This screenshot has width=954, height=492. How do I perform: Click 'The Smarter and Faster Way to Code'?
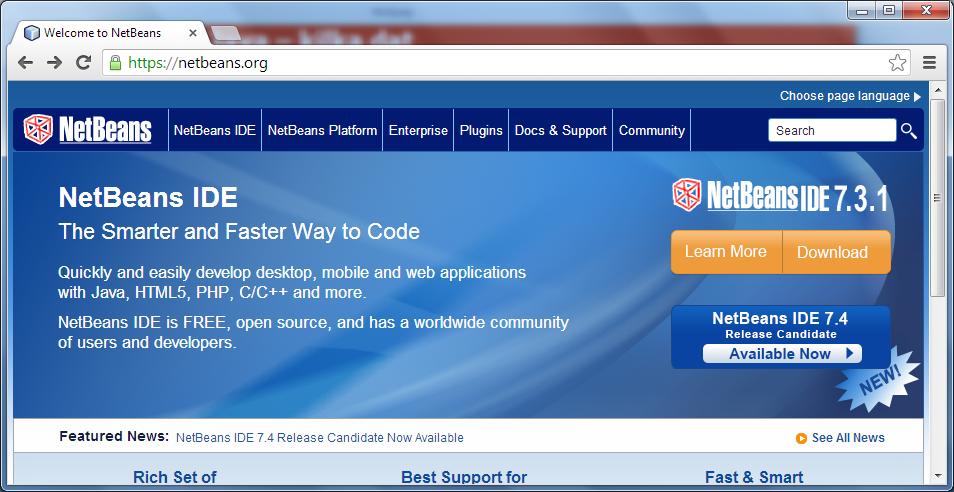238,232
